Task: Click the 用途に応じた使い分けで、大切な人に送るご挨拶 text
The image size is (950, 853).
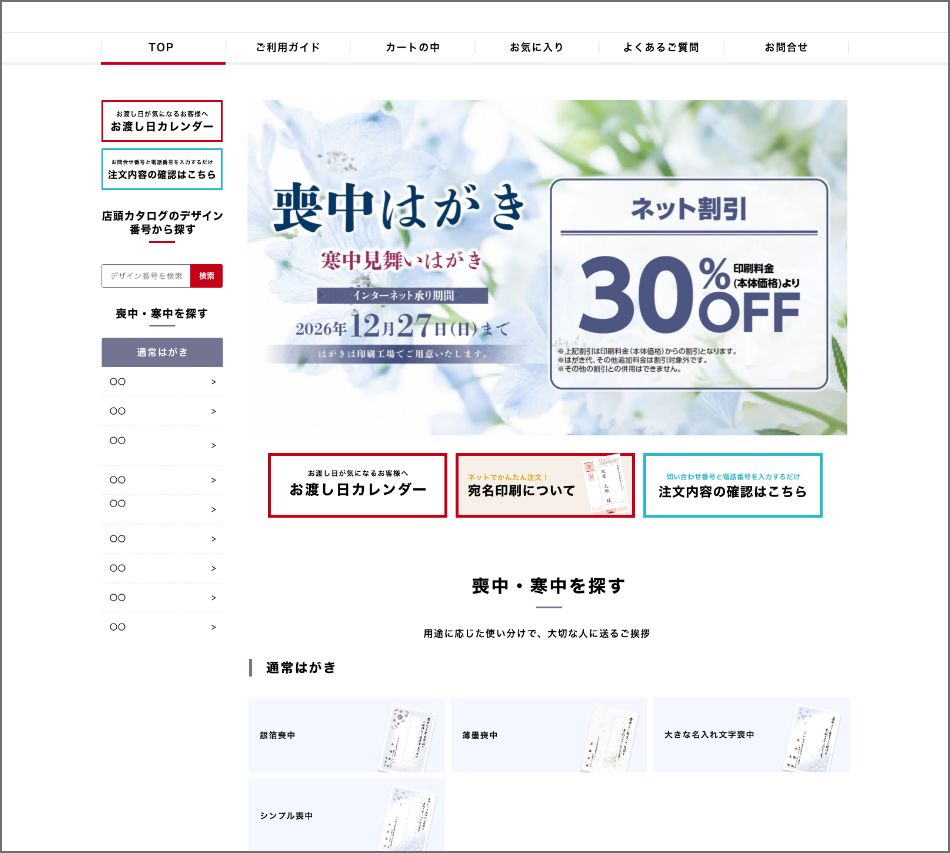Action: coord(537,634)
